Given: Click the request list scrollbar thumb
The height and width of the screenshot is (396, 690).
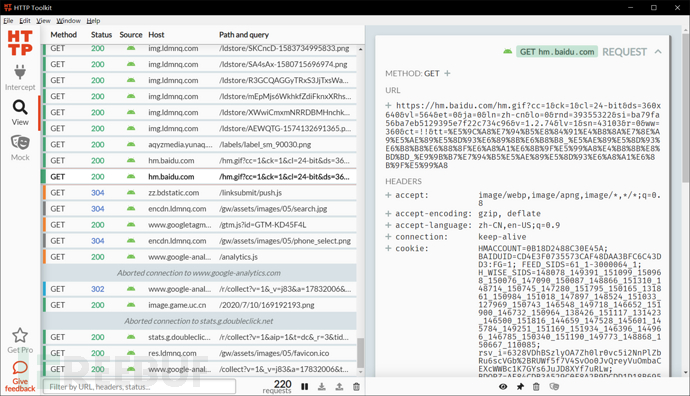Looking at the screenshot, I should [x=360, y=352].
